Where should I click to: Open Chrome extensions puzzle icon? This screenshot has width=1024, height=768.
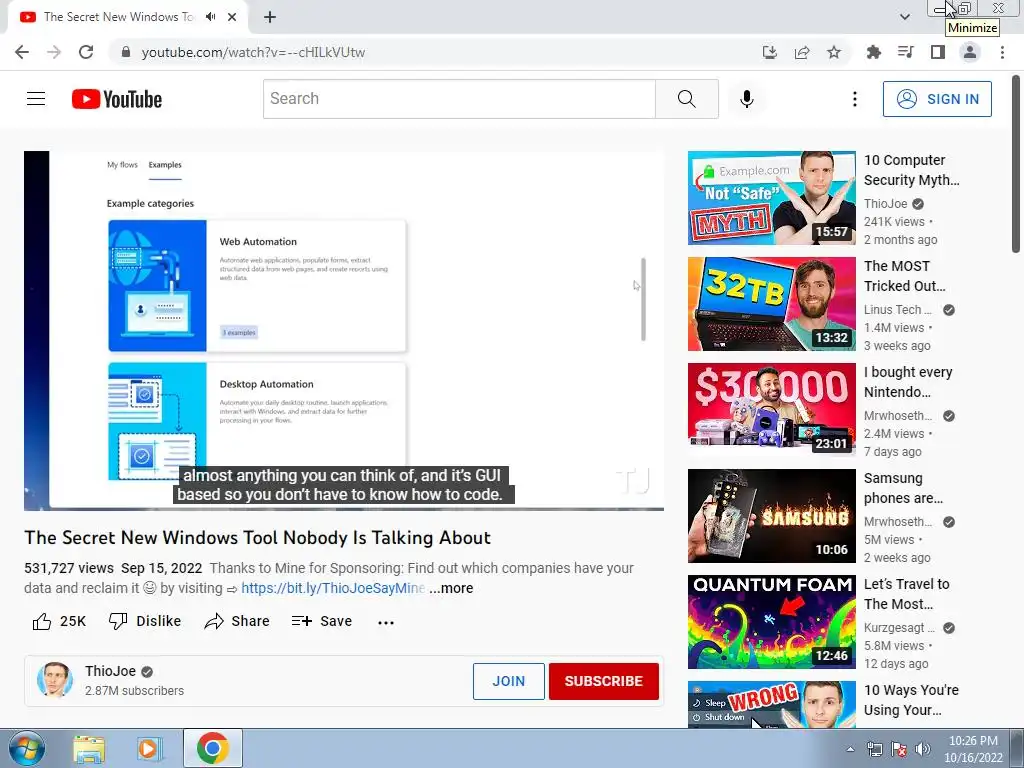[873, 52]
